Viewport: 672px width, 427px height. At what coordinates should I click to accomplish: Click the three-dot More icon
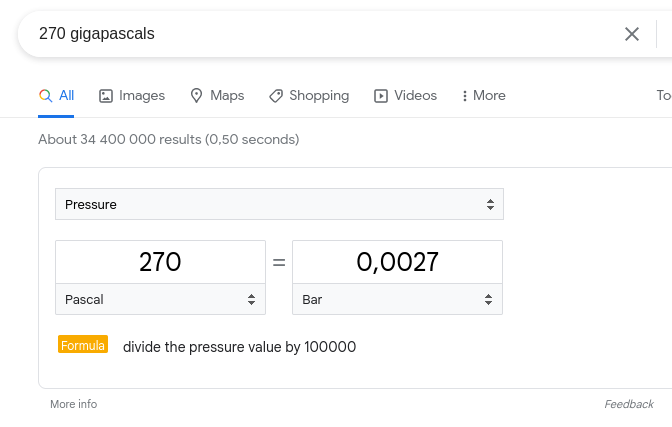(x=465, y=96)
